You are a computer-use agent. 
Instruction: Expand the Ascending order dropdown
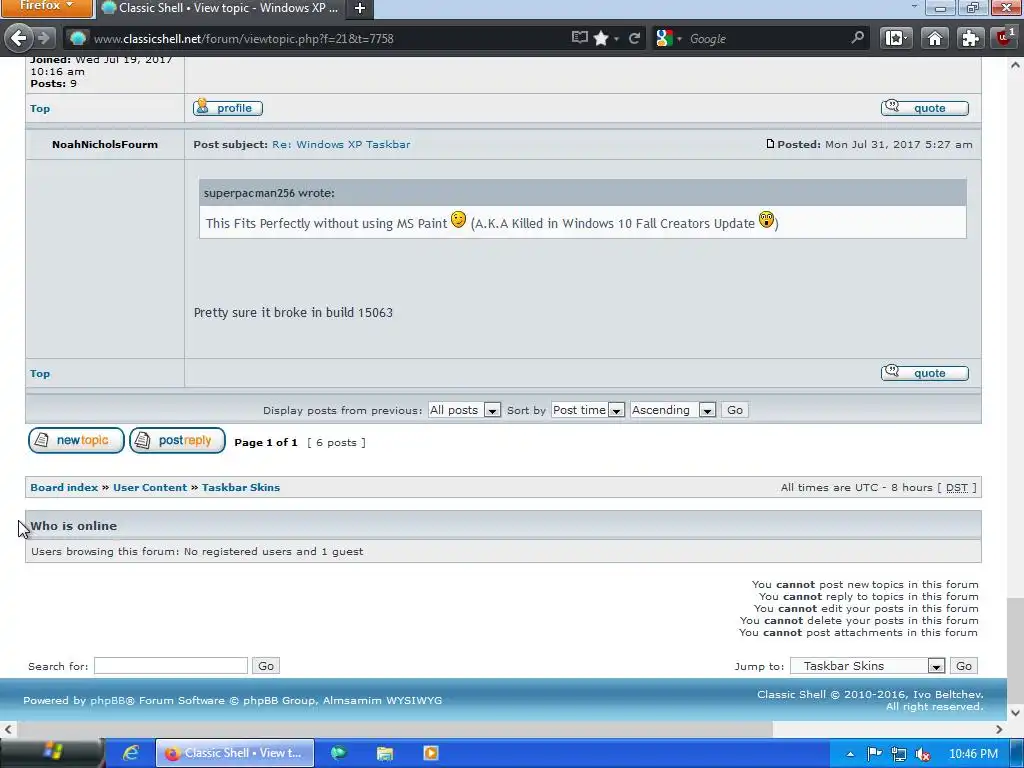pyautogui.click(x=673, y=410)
